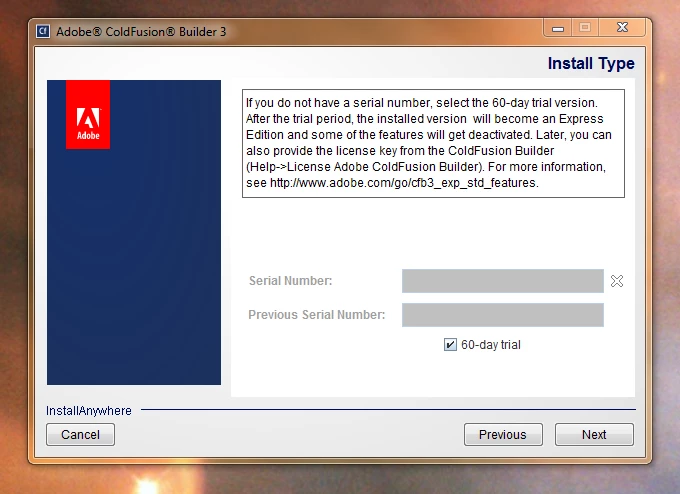Click the Adobe logo on blue panel
Screen dimensions: 680x494
[x=88, y=115]
